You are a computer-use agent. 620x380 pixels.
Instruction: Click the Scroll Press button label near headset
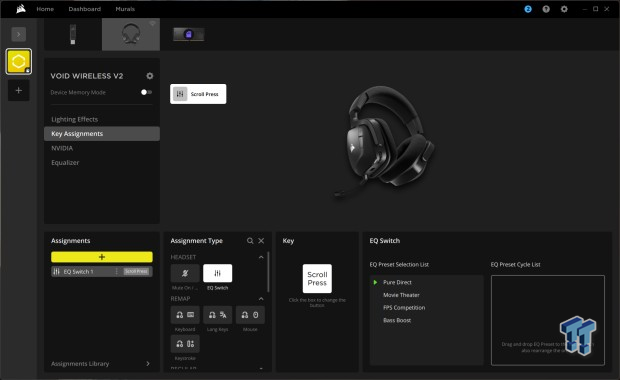198,94
